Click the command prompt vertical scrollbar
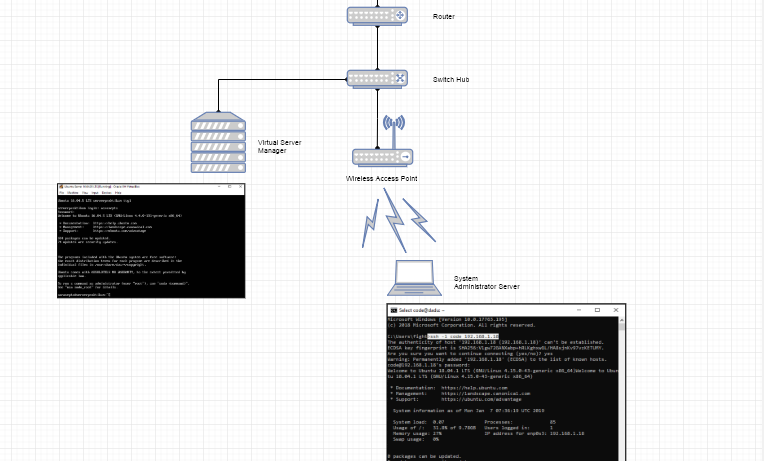 (x=622, y=390)
